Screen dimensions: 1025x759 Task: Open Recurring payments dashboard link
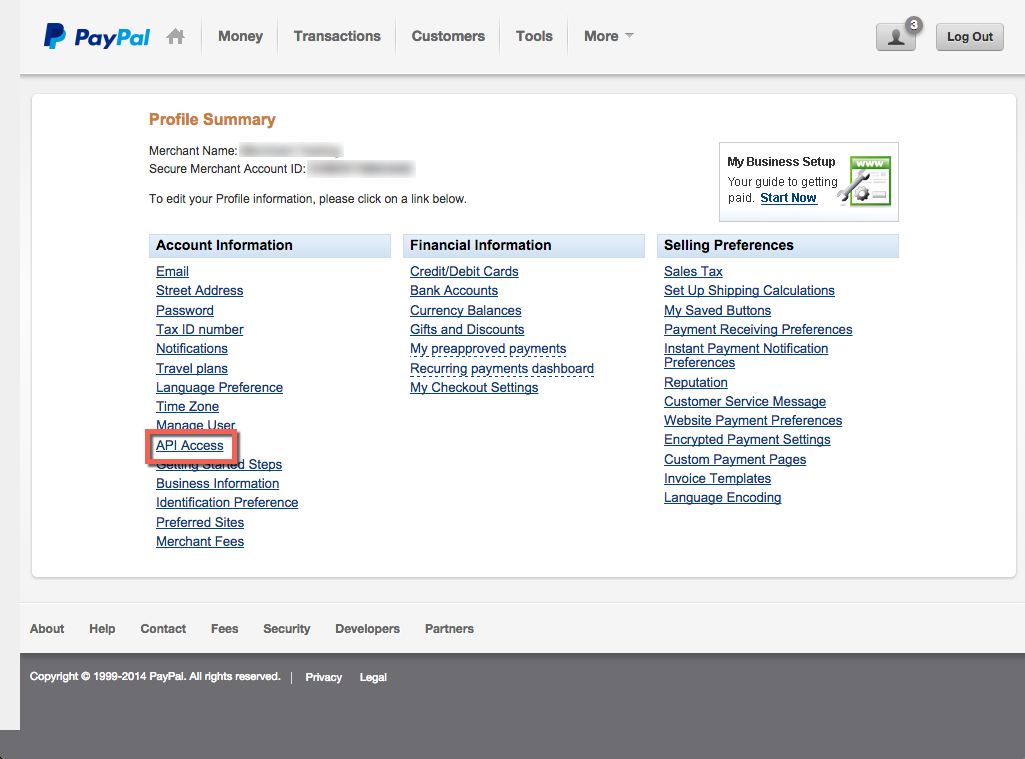point(502,369)
